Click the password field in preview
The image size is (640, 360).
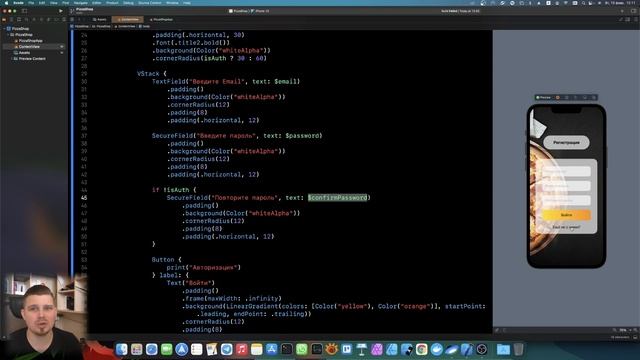pyautogui.click(x=566, y=186)
